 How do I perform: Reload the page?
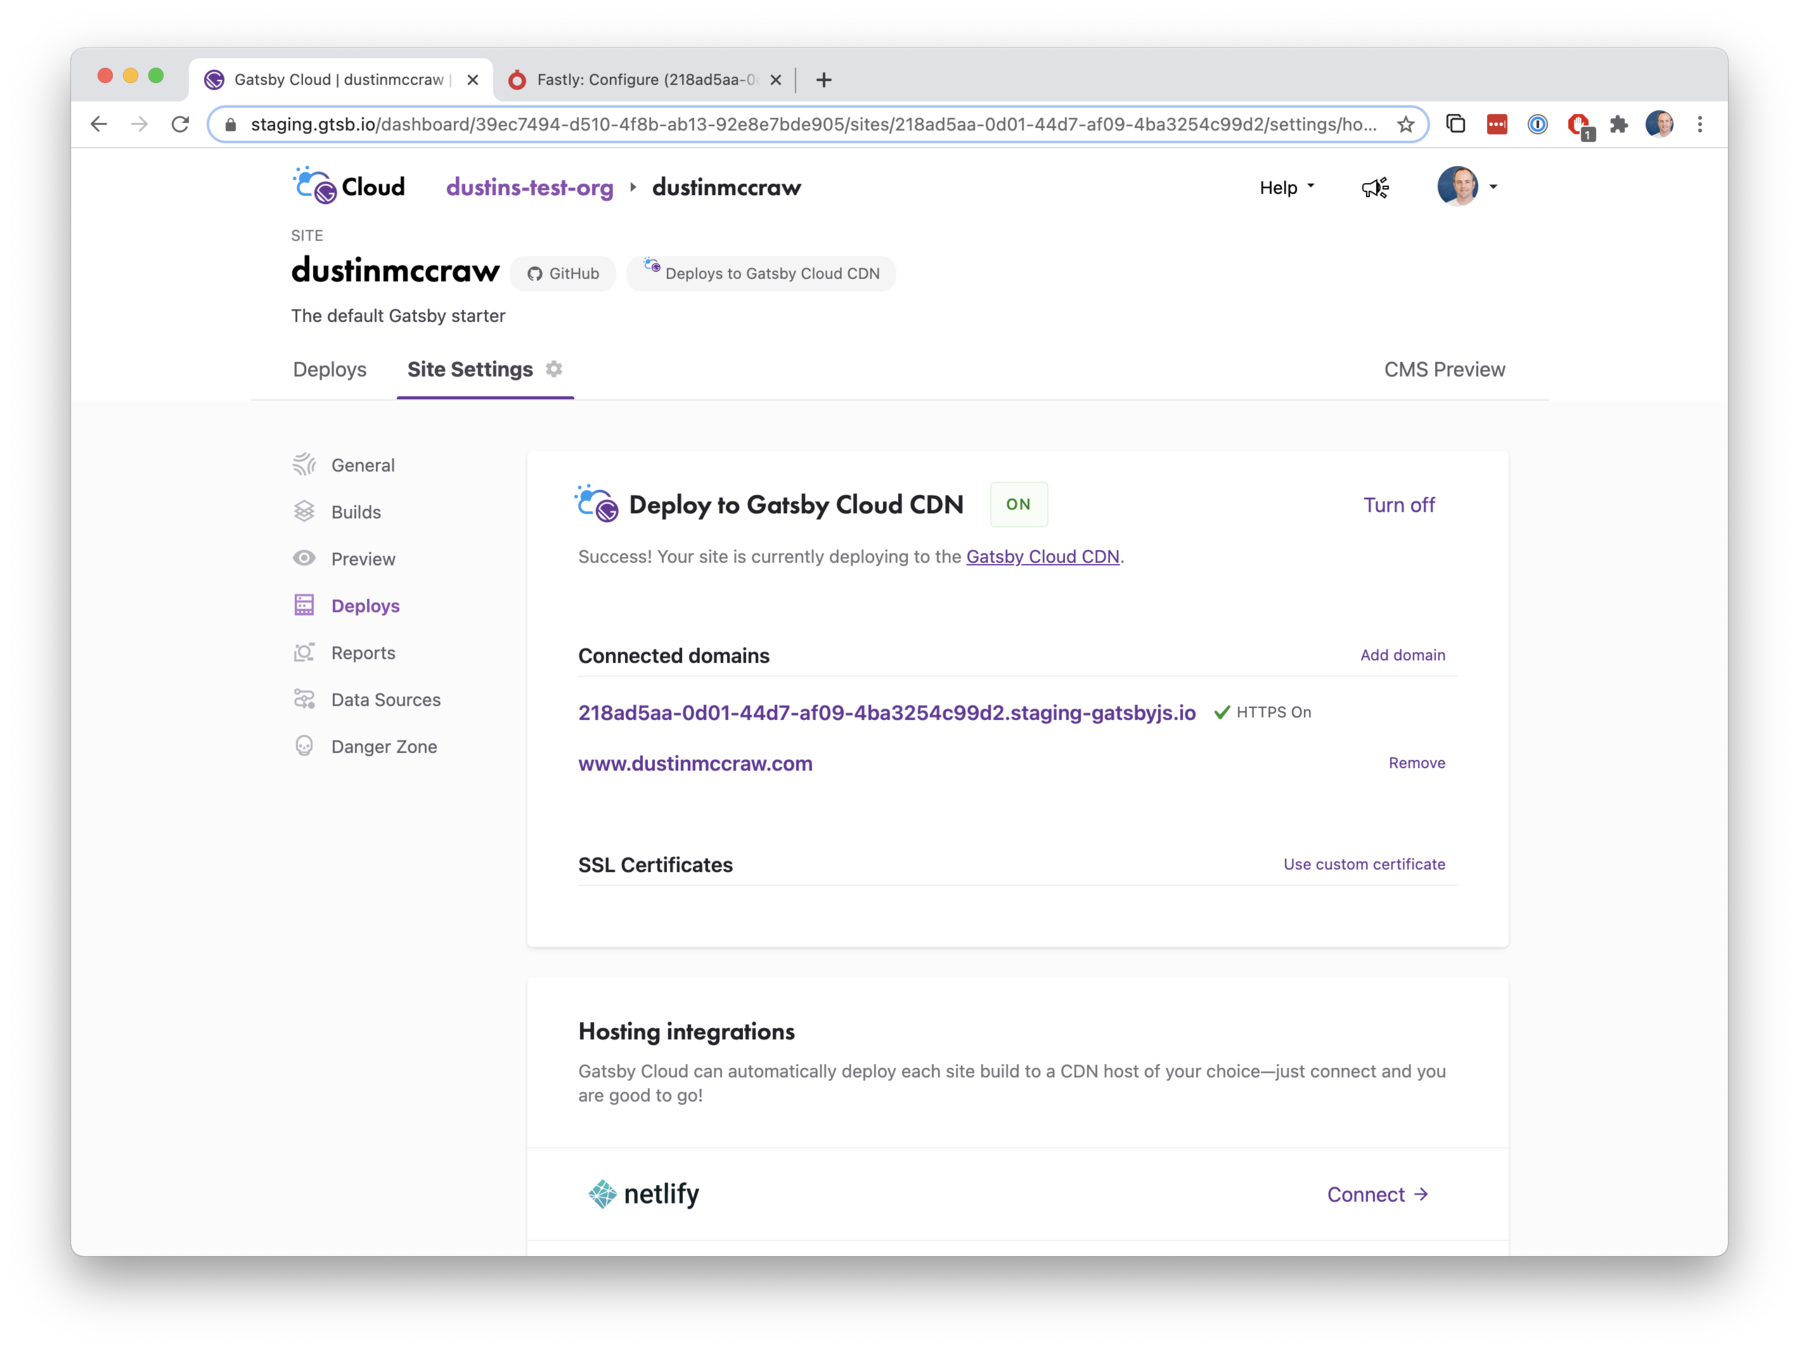tap(180, 124)
